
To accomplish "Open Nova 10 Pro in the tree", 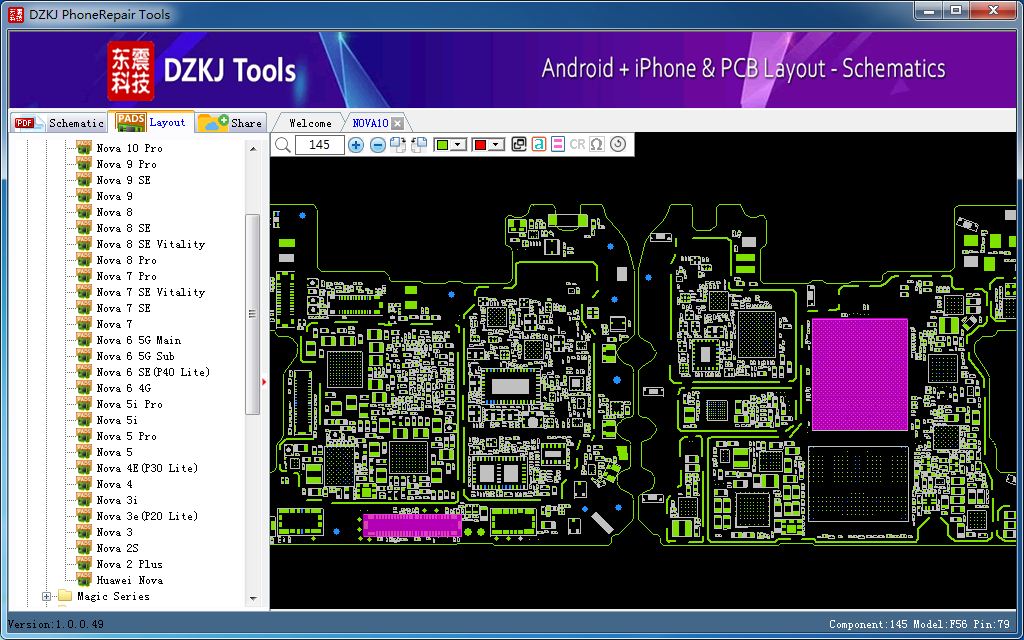I will pos(129,148).
